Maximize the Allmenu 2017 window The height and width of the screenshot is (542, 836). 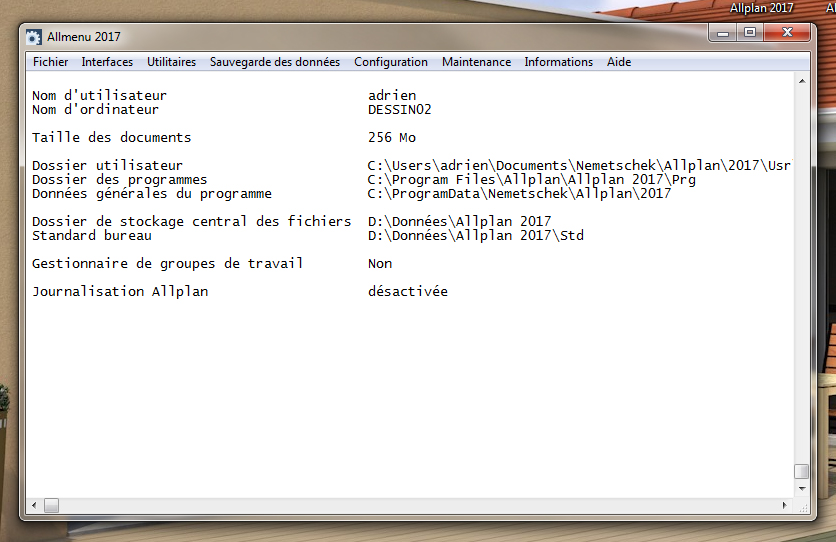(750, 33)
